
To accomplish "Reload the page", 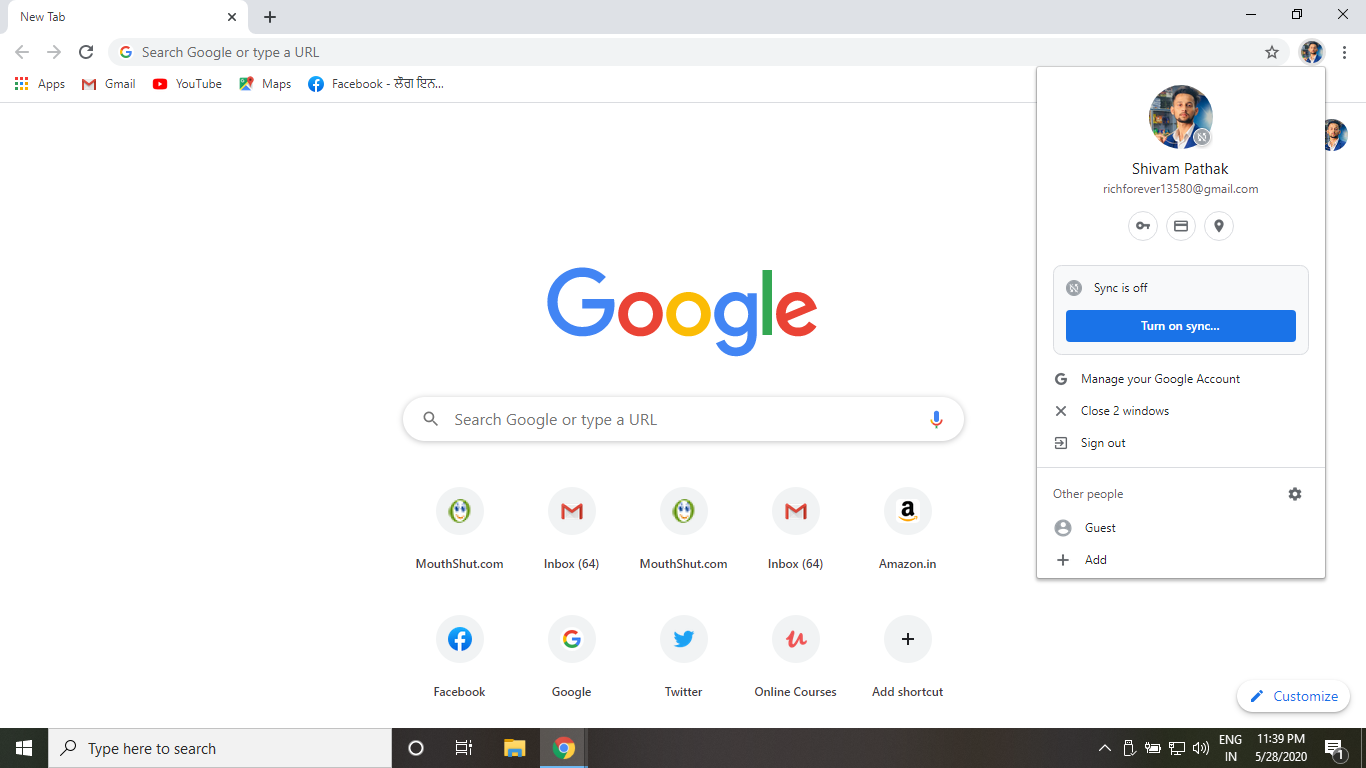I will [86, 52].
